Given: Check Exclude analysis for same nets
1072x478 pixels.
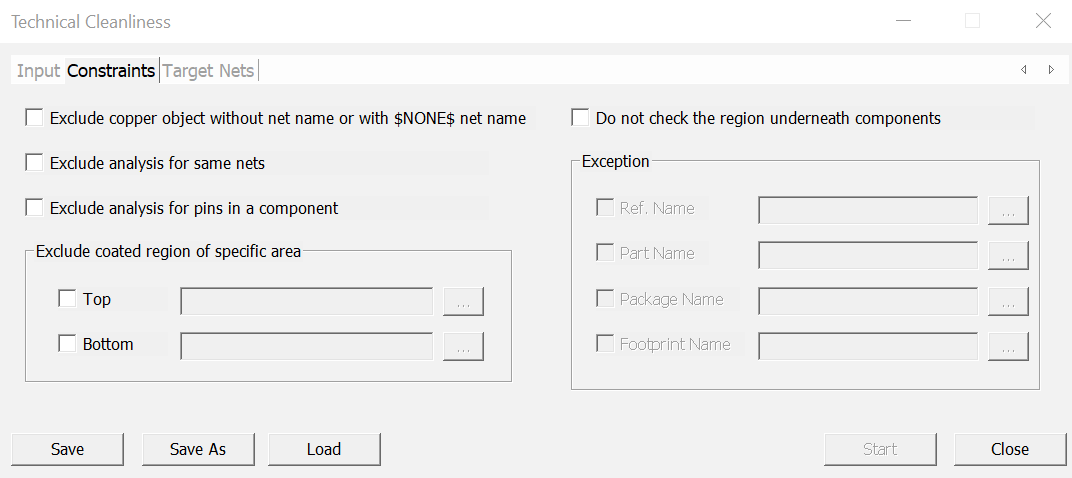Looking at the screenshot, I should [x=35, y=163].
